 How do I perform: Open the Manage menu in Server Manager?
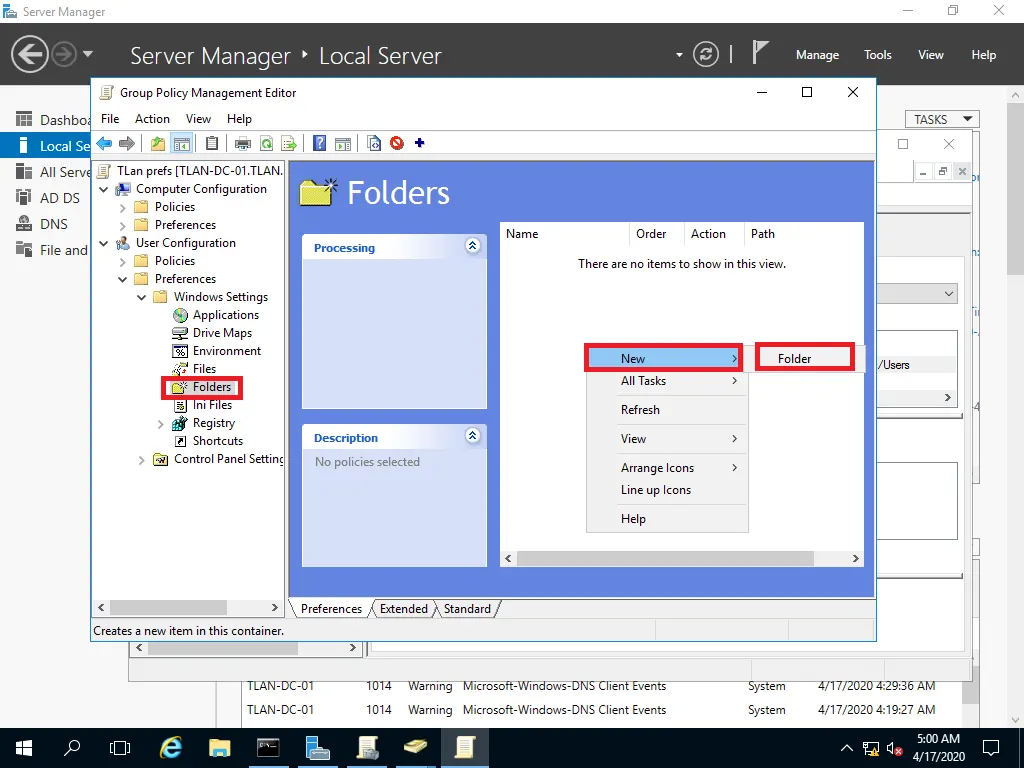click(x=817, y=55)
